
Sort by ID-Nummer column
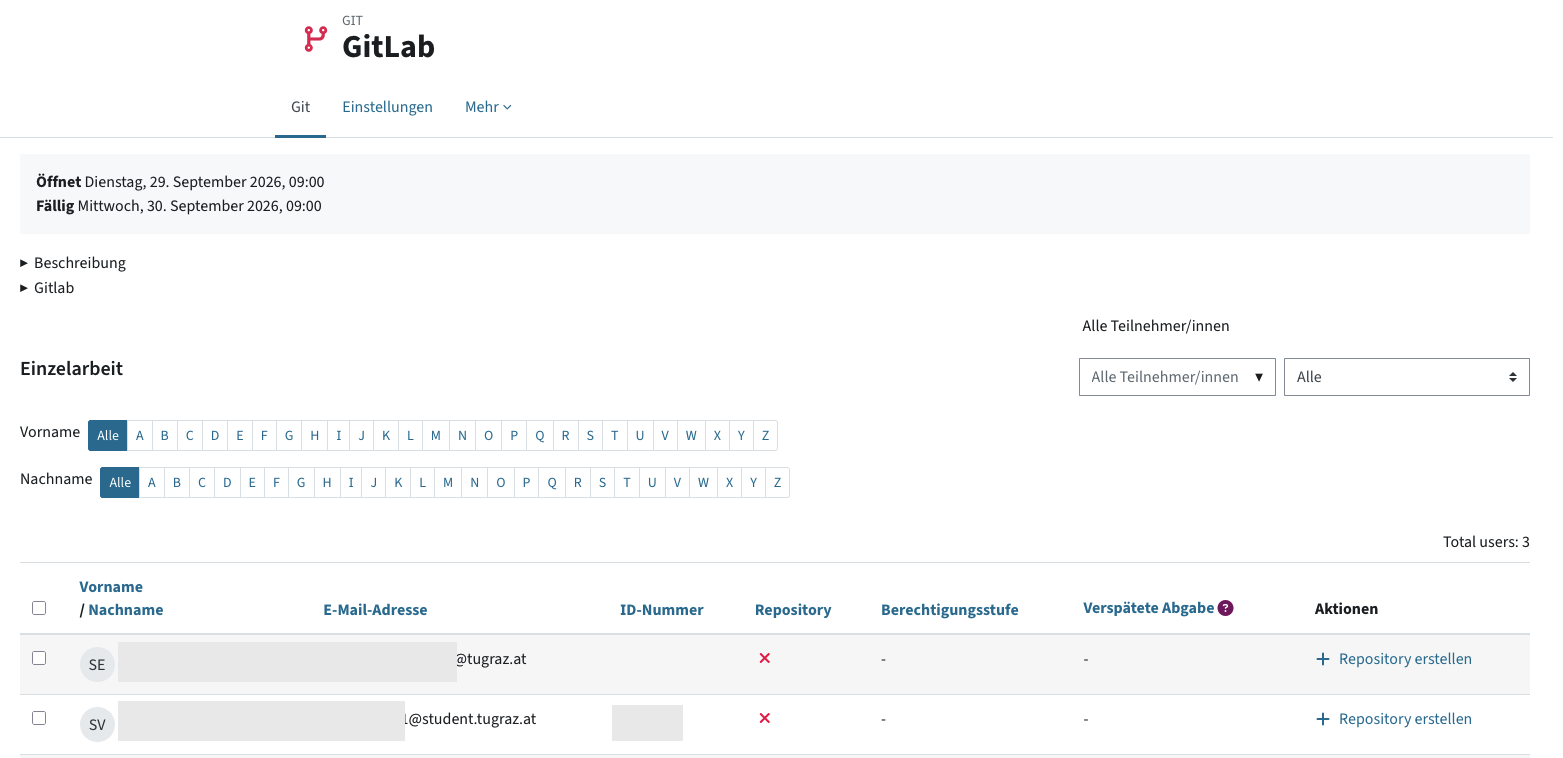coord(662,610)
